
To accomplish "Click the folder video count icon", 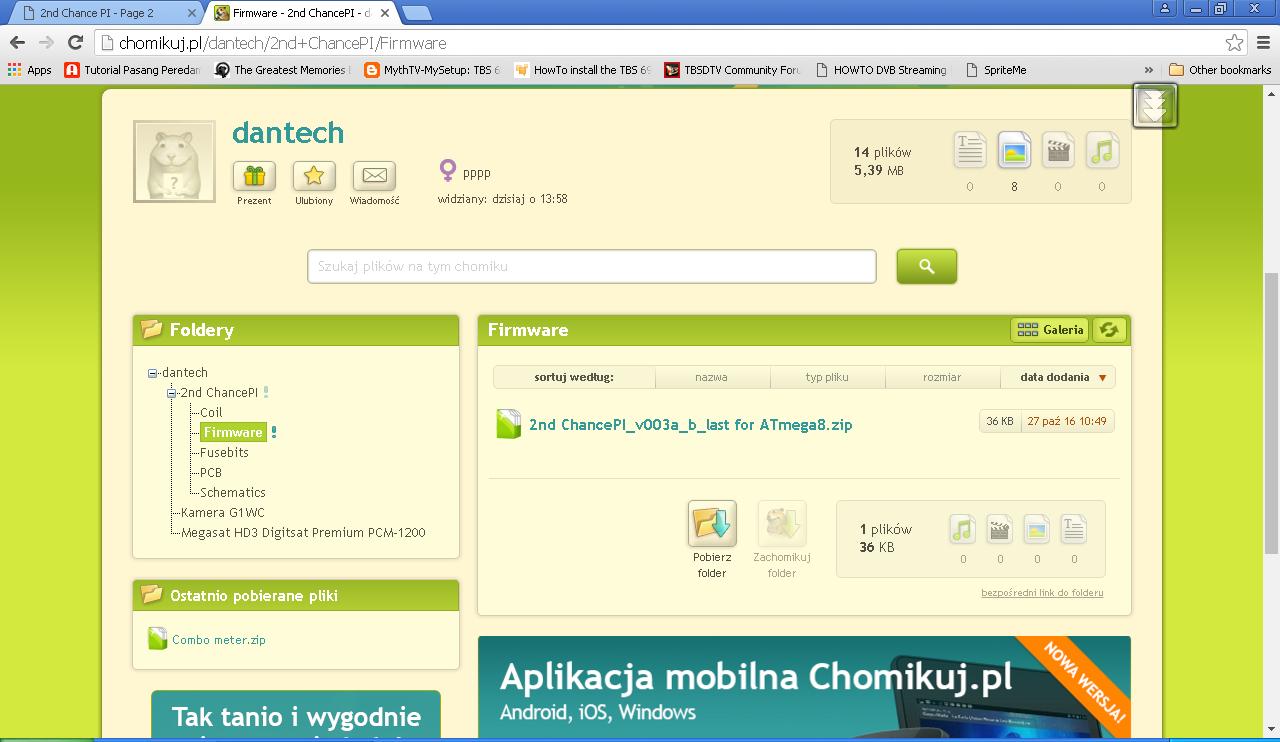I will [1000, 529].
